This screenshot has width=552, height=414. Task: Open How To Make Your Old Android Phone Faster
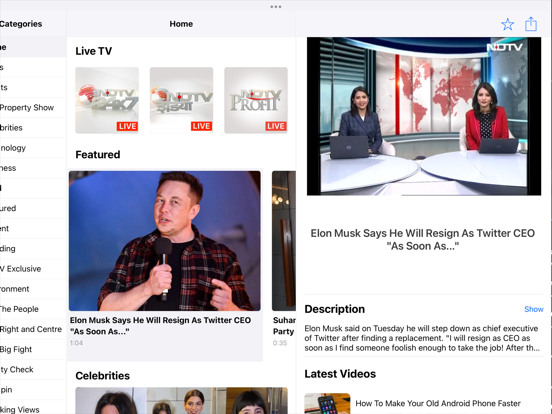point(438,403)
